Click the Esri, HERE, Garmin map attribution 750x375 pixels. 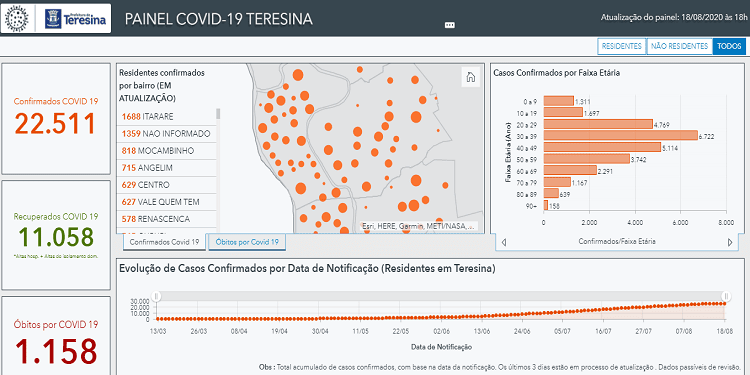pos(419,226)
